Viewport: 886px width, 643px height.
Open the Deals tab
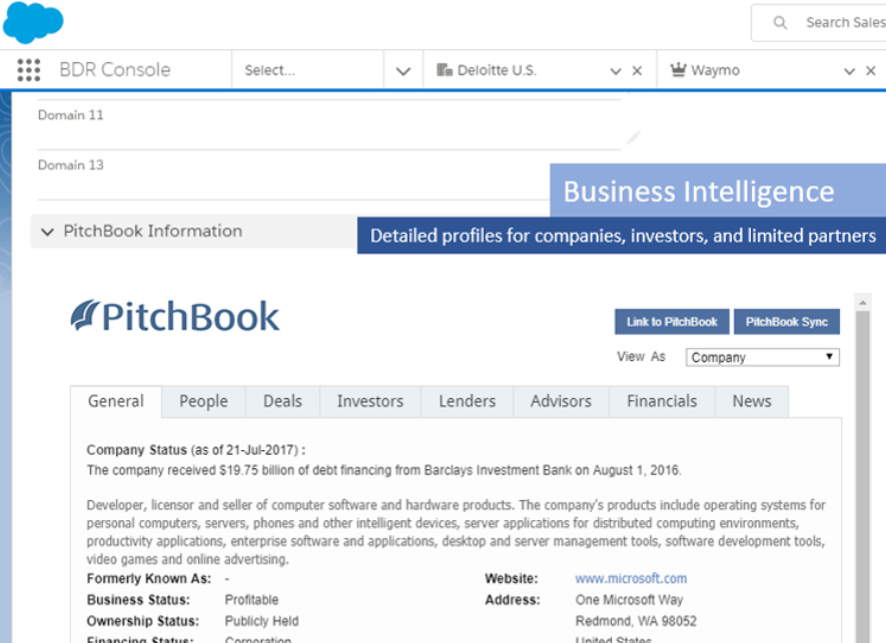click(283, 401)
